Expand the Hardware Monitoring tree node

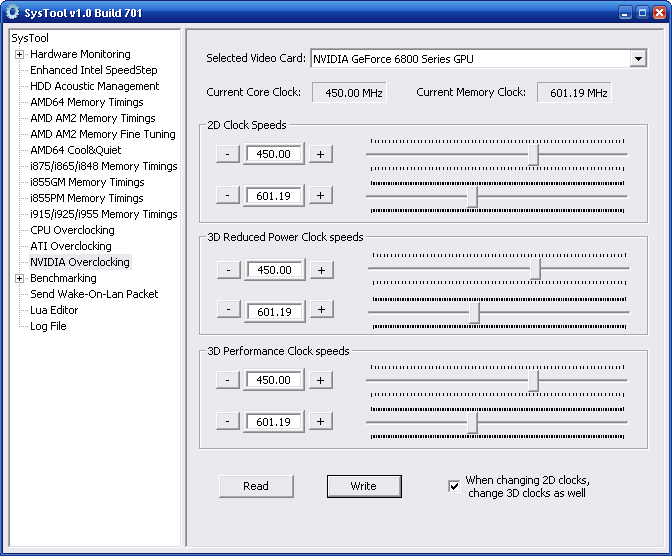(19, 54)
